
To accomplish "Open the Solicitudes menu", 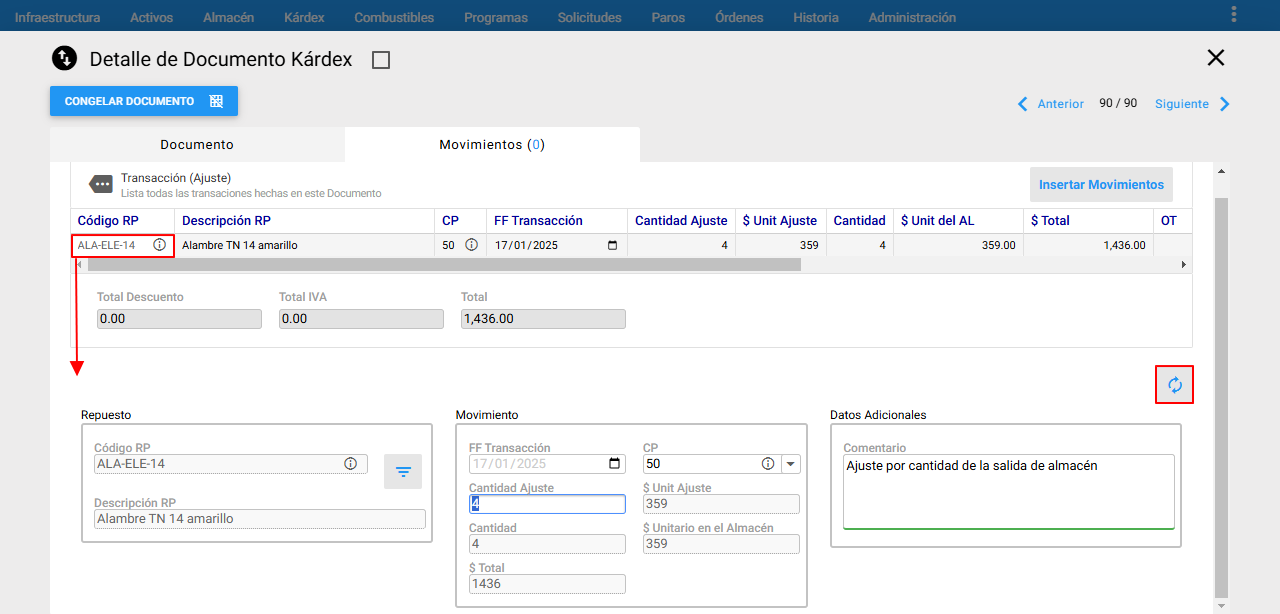I will click(x=589, y=17).
